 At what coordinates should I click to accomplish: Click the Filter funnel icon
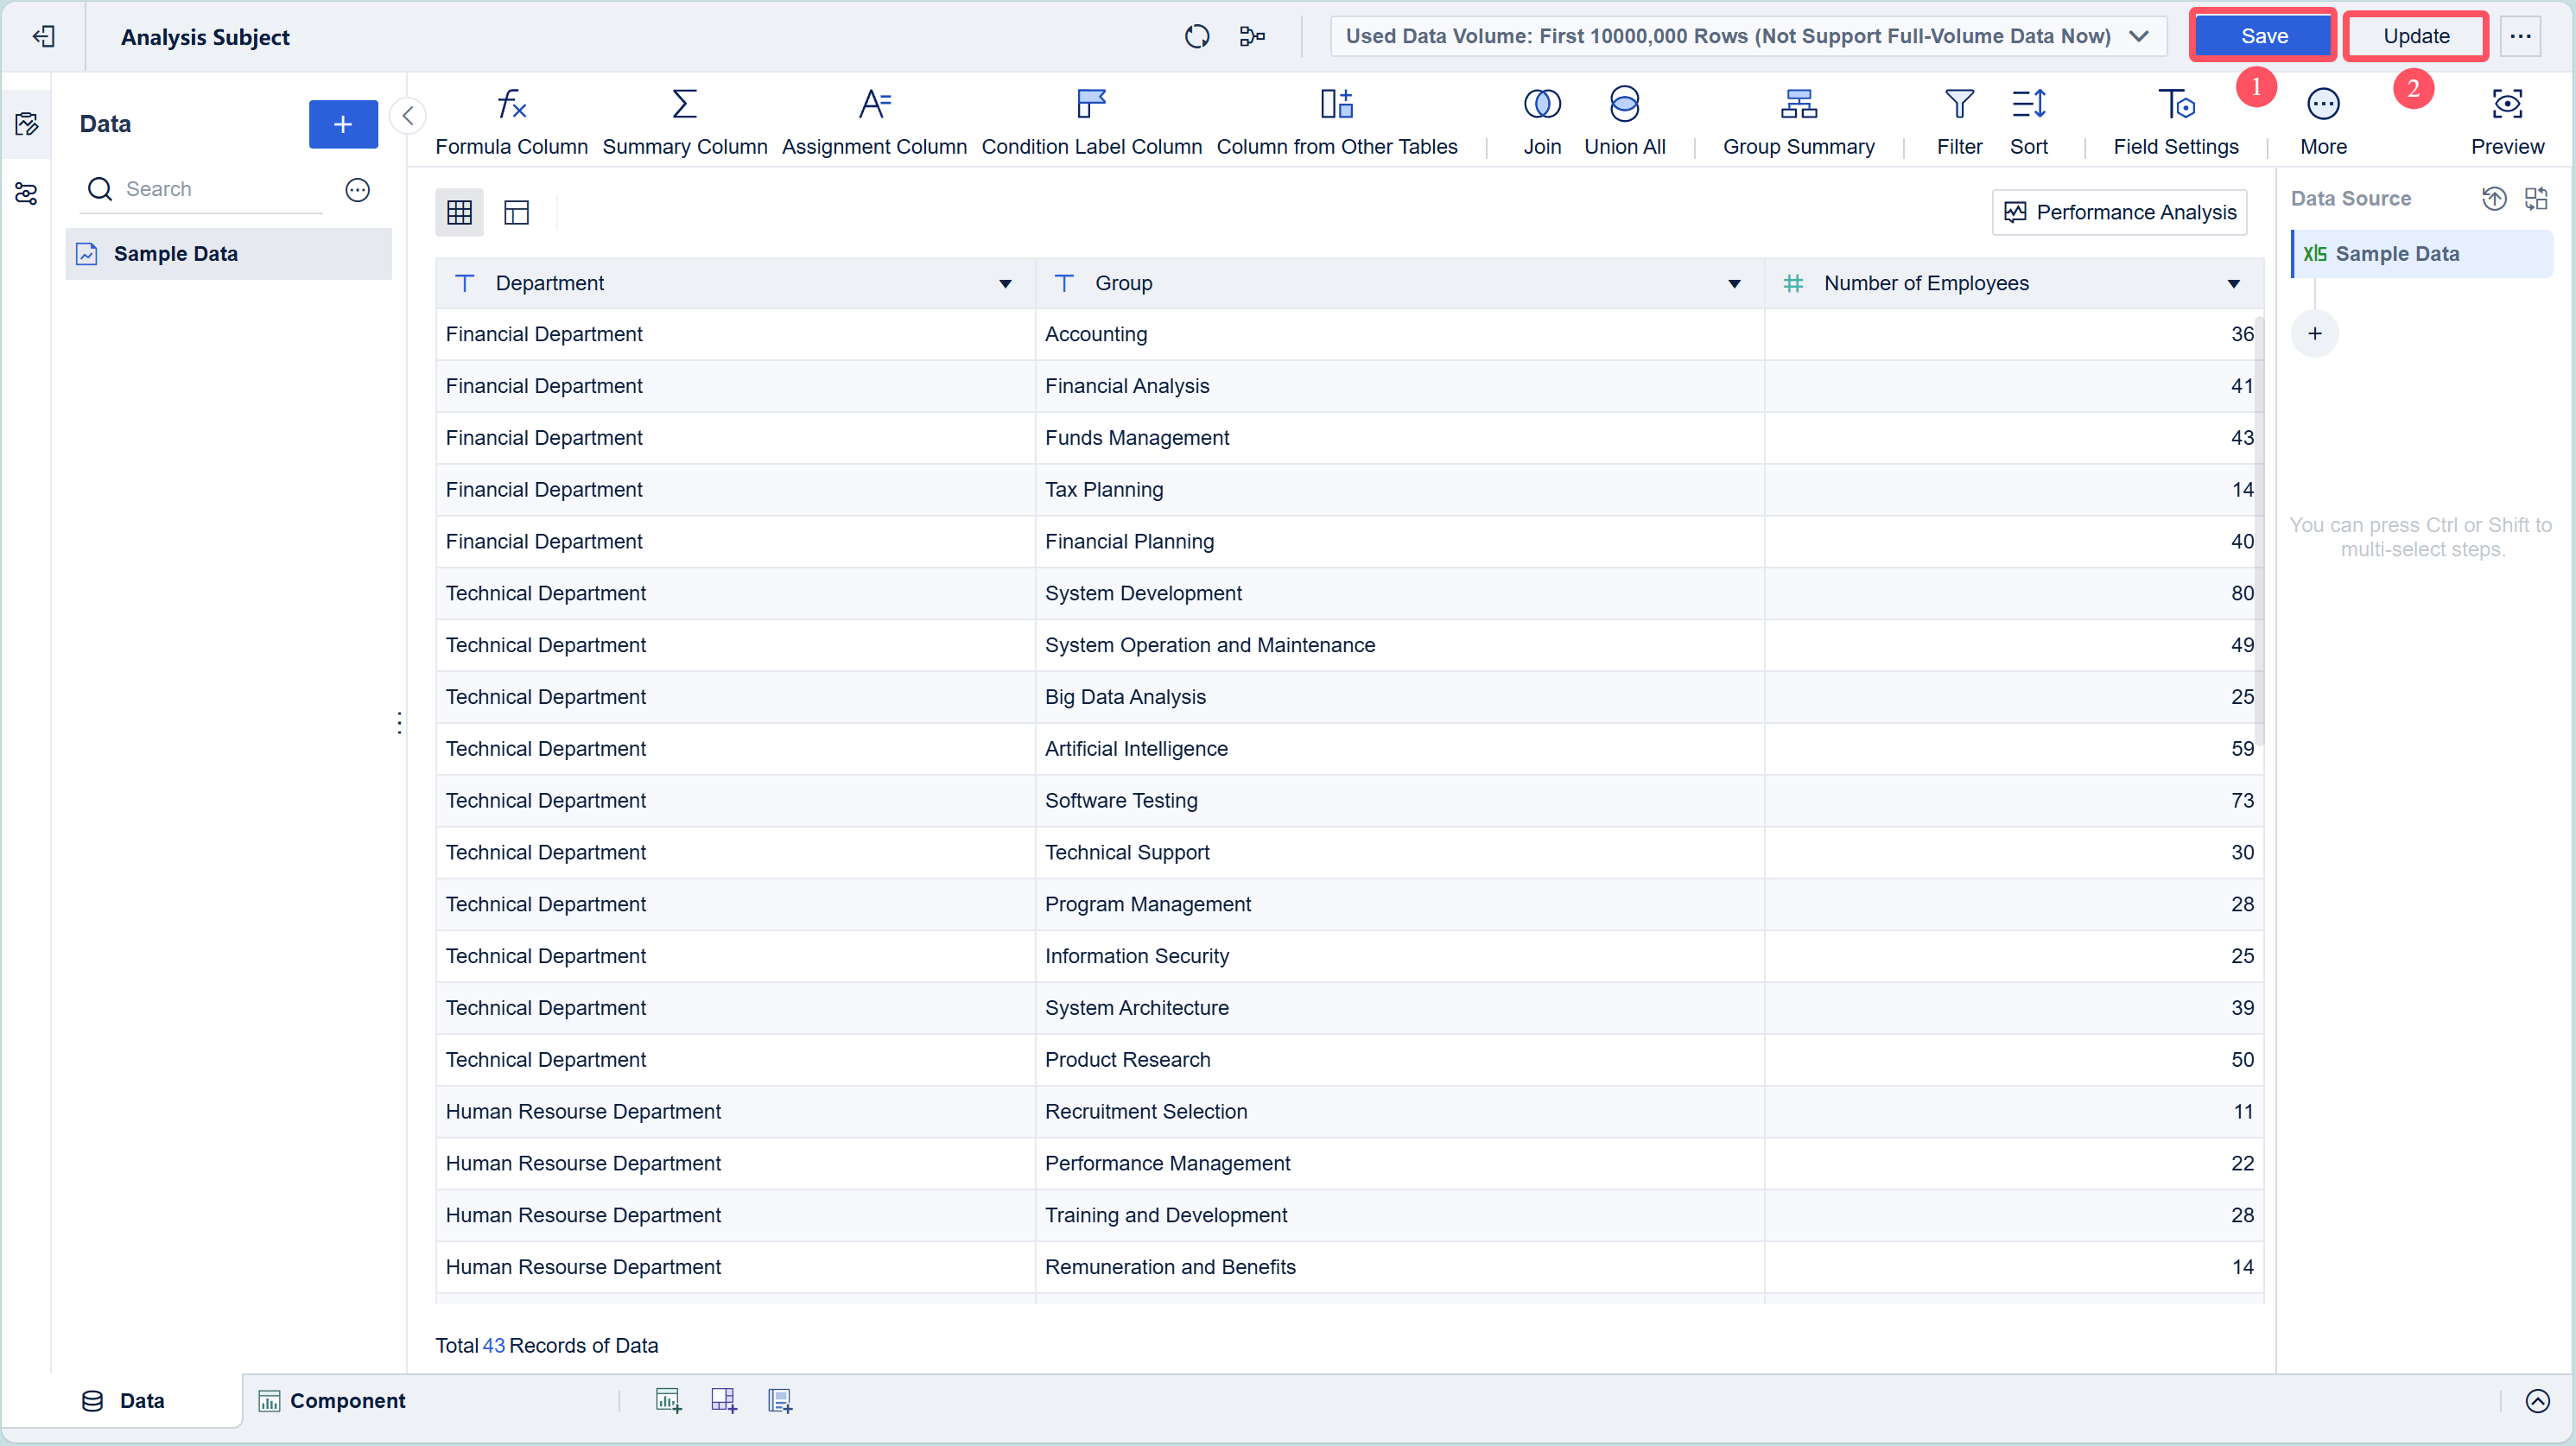(1958, 105)
